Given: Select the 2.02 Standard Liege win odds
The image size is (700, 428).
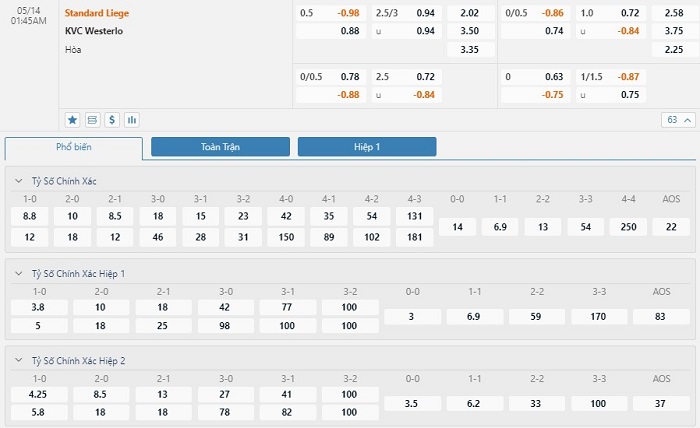Looking at the screenshot, I should pyautogui.click(x=470, y=13).
